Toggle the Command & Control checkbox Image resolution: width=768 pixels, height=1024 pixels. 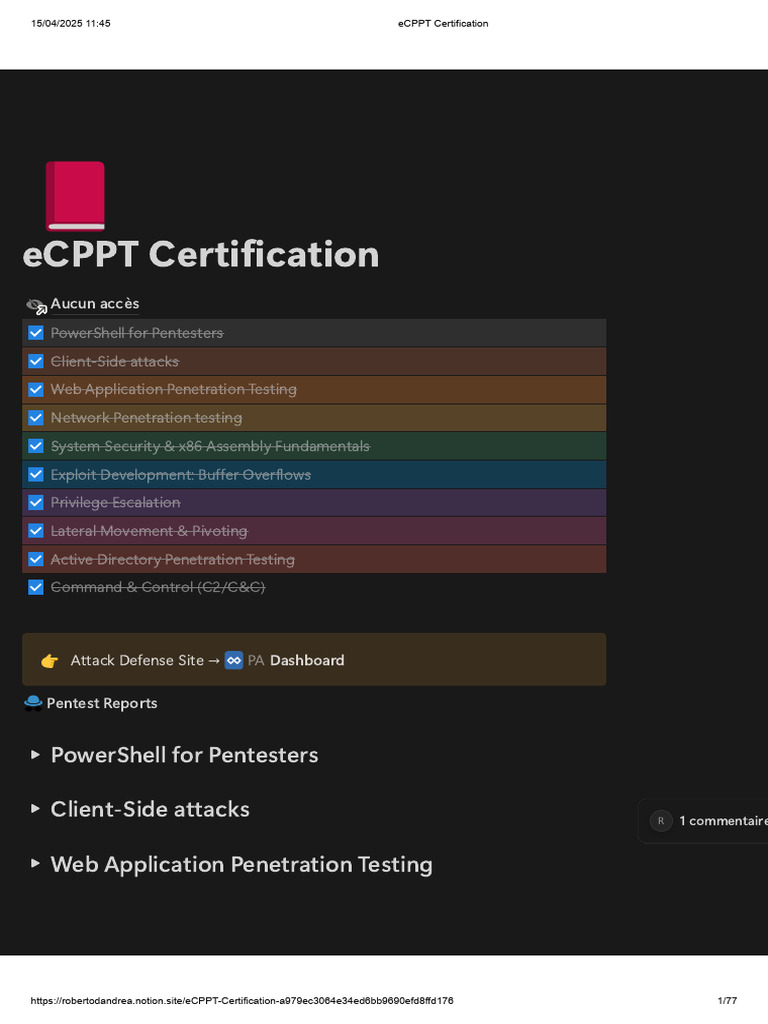coord(36,587)
